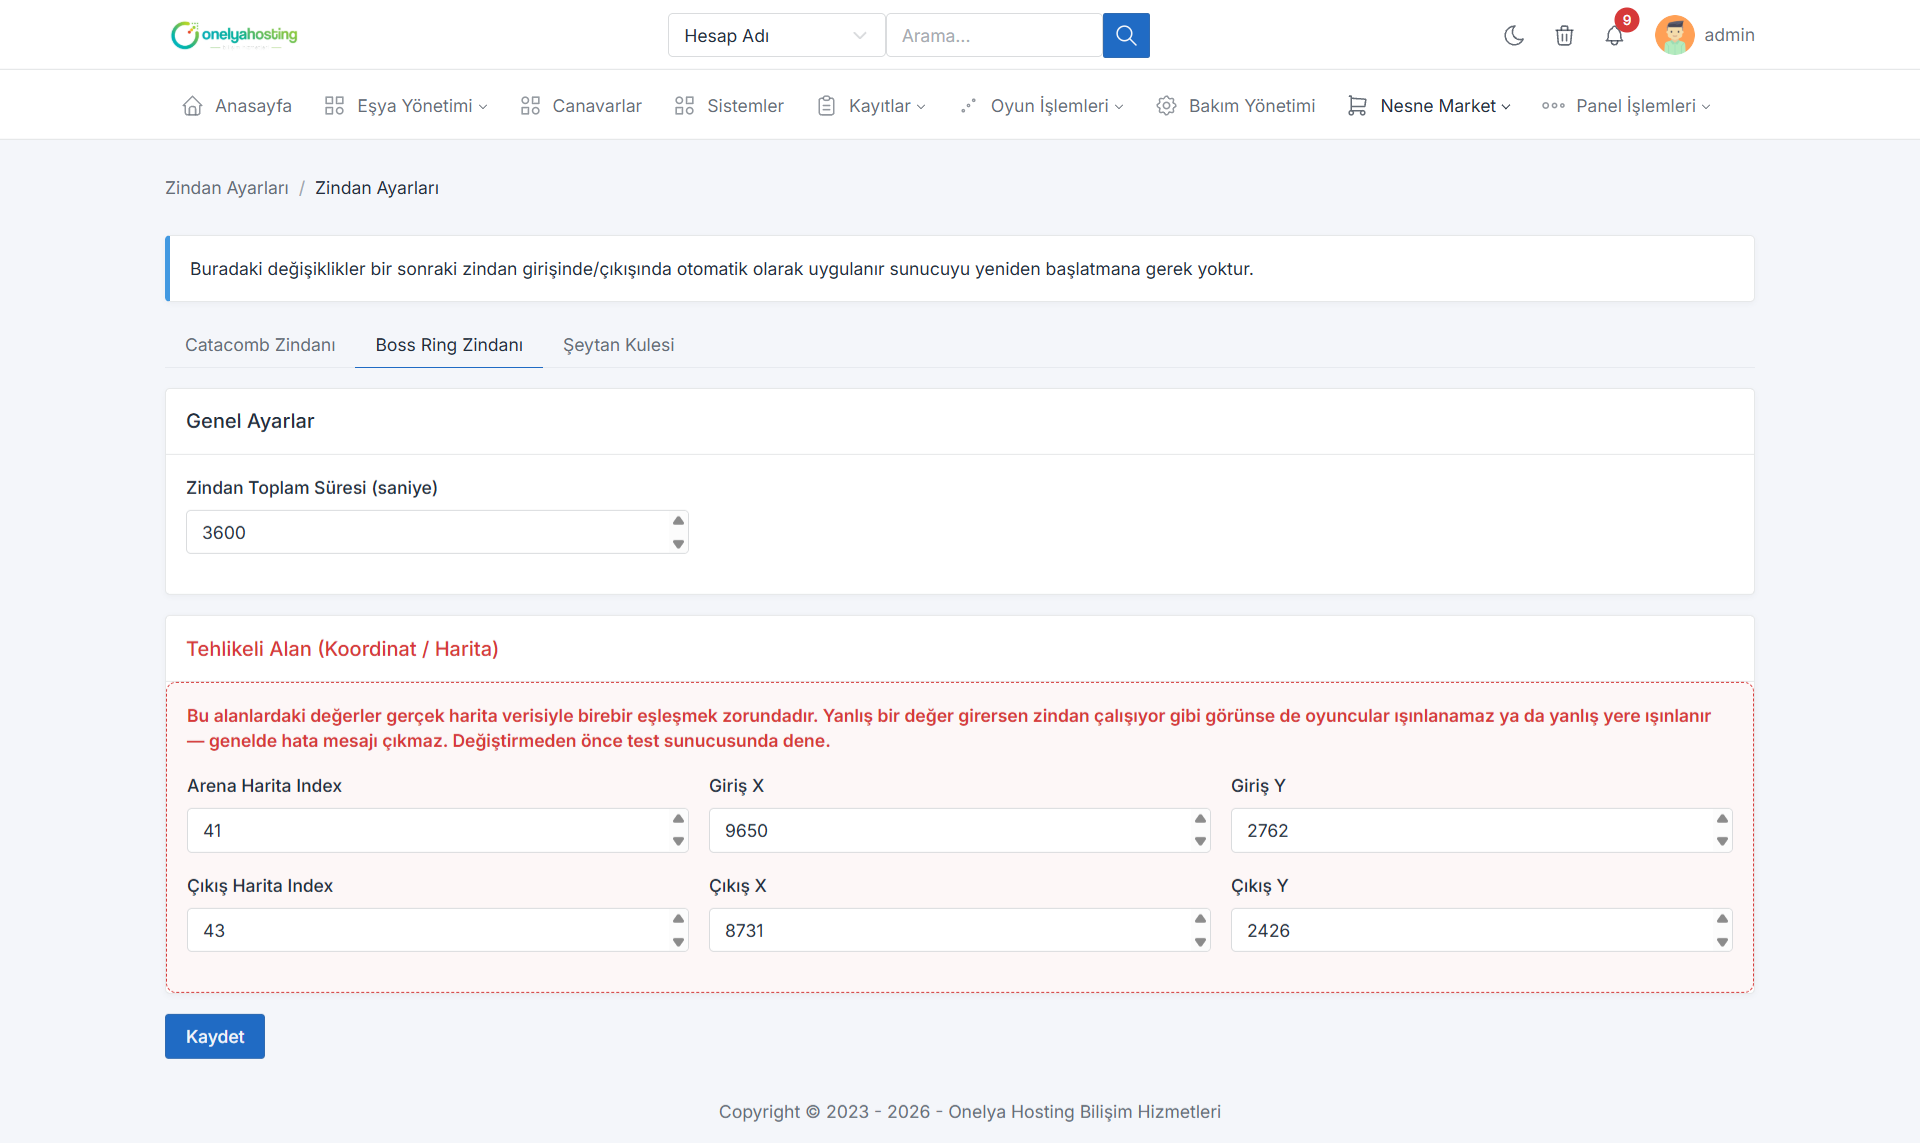1920x1143 pixels.
Task: Click the Canavarlar grid icon
Action: (530, 106)
